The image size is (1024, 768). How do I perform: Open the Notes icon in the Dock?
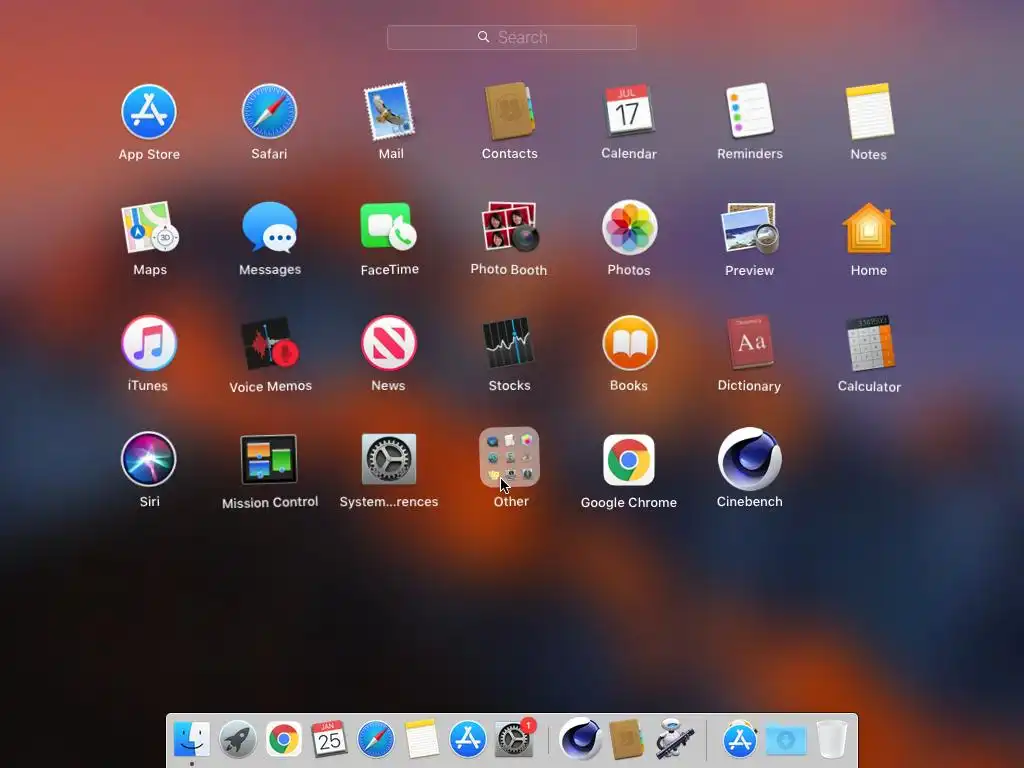[x=421, y=739]
